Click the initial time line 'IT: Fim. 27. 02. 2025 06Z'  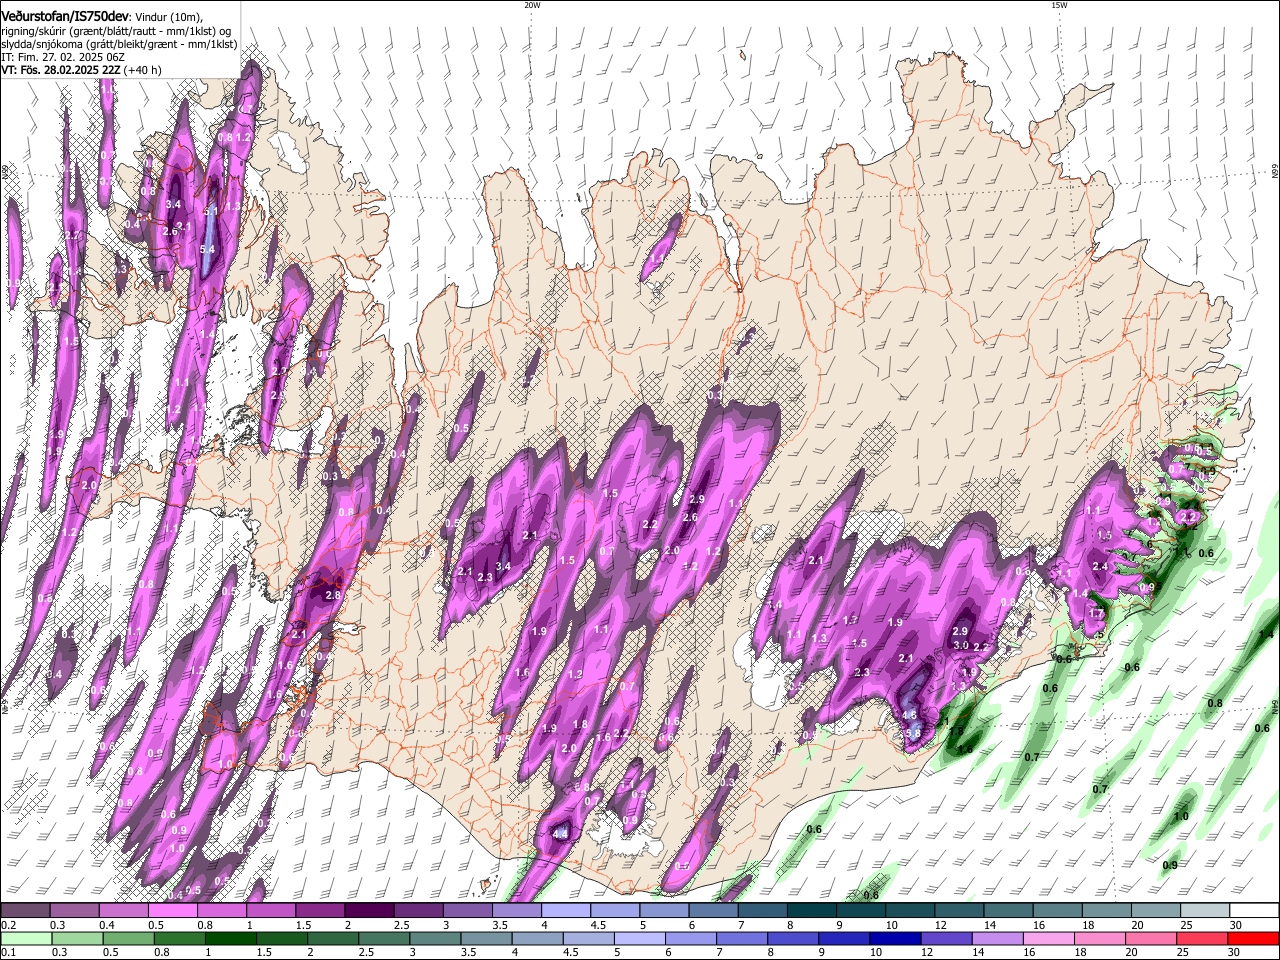[x=62, y=57]
